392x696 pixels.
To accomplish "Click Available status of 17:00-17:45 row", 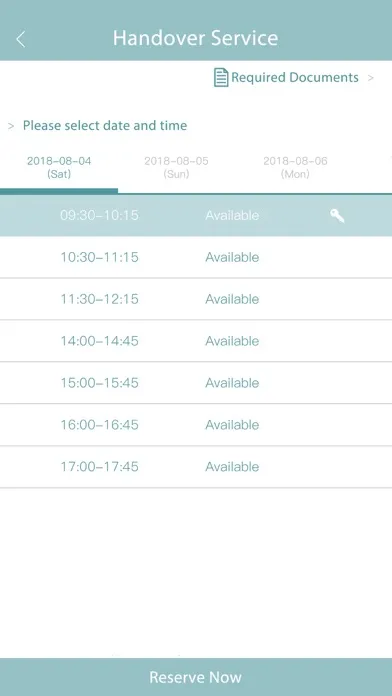I will tap(232, 467).
